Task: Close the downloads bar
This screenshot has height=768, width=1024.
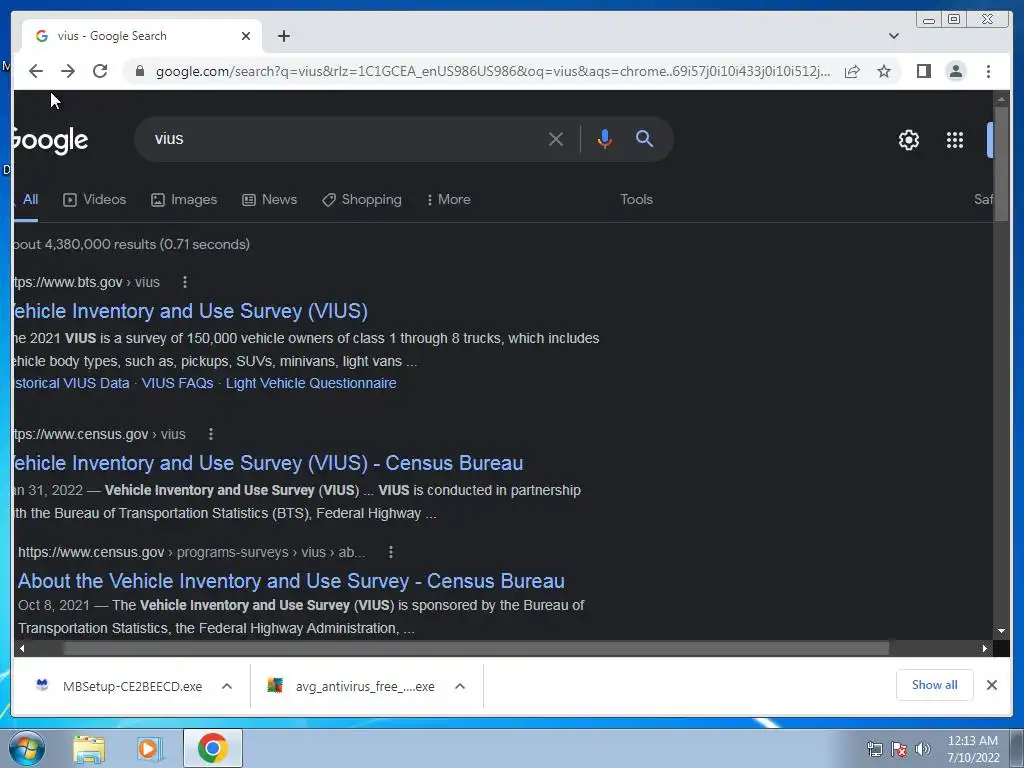Action: coord(991,685)
